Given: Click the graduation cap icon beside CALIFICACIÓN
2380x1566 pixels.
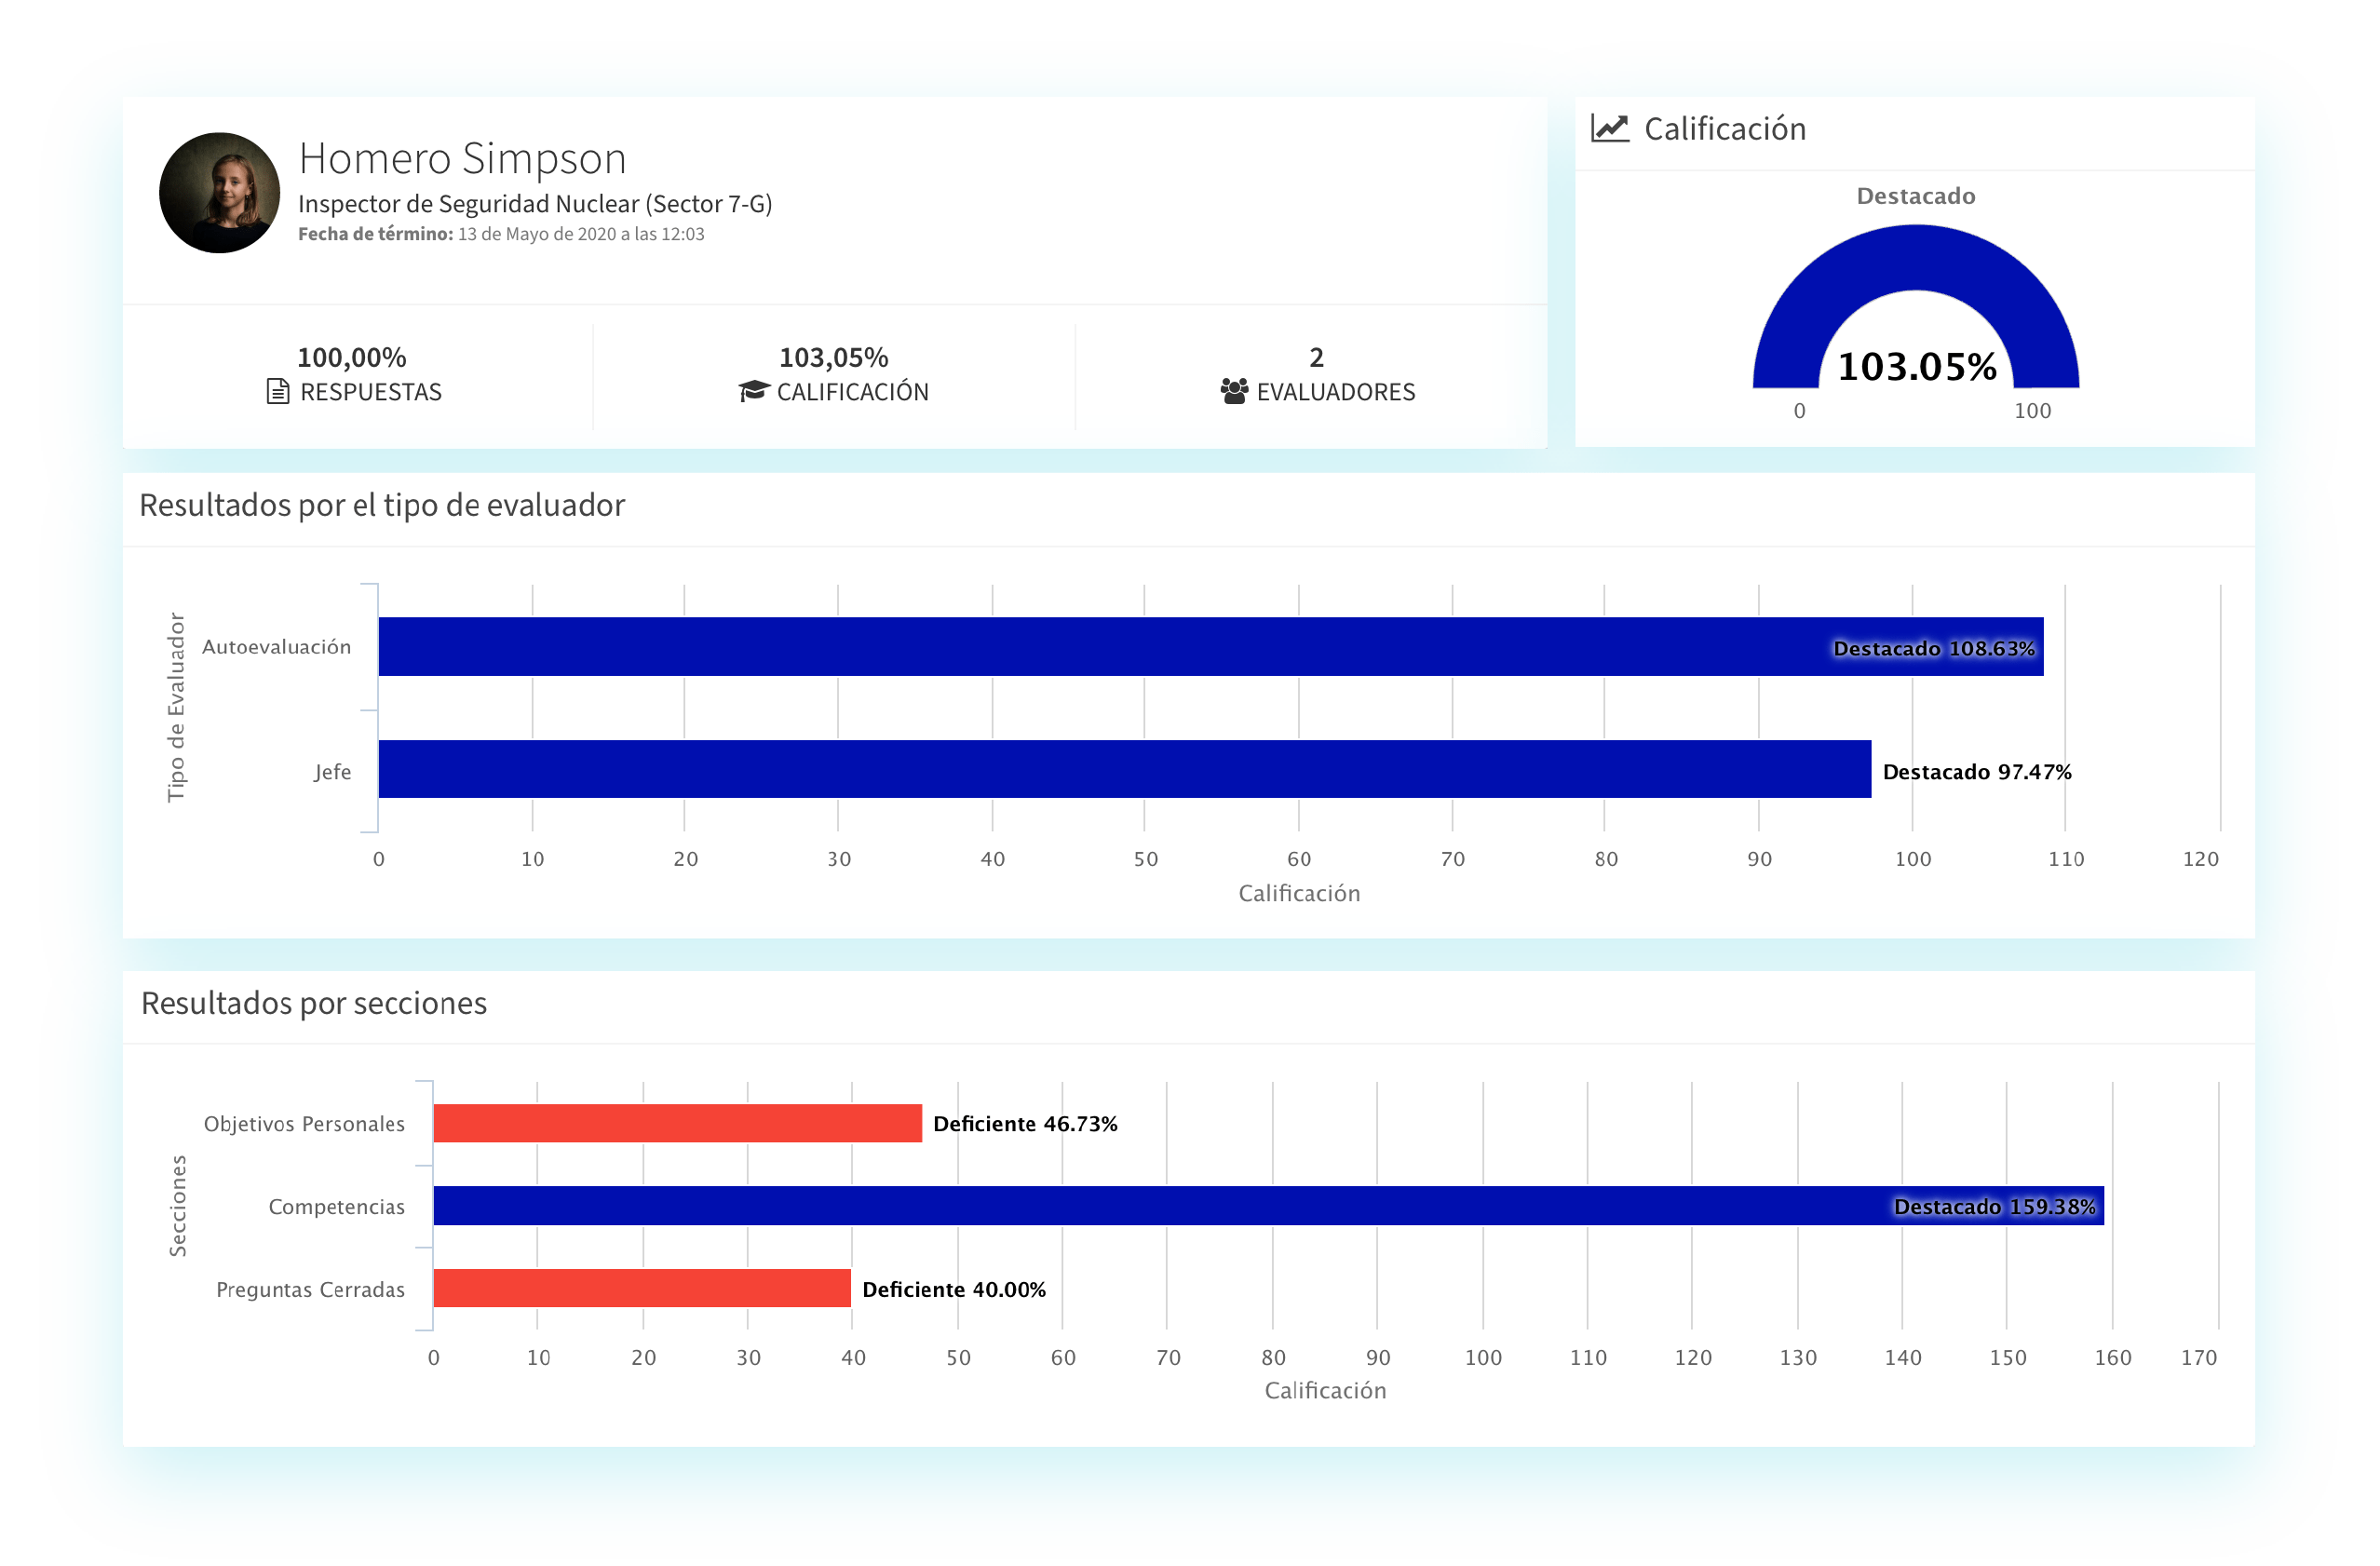Looking at the screenshot, I should click(x=754, y=391).
